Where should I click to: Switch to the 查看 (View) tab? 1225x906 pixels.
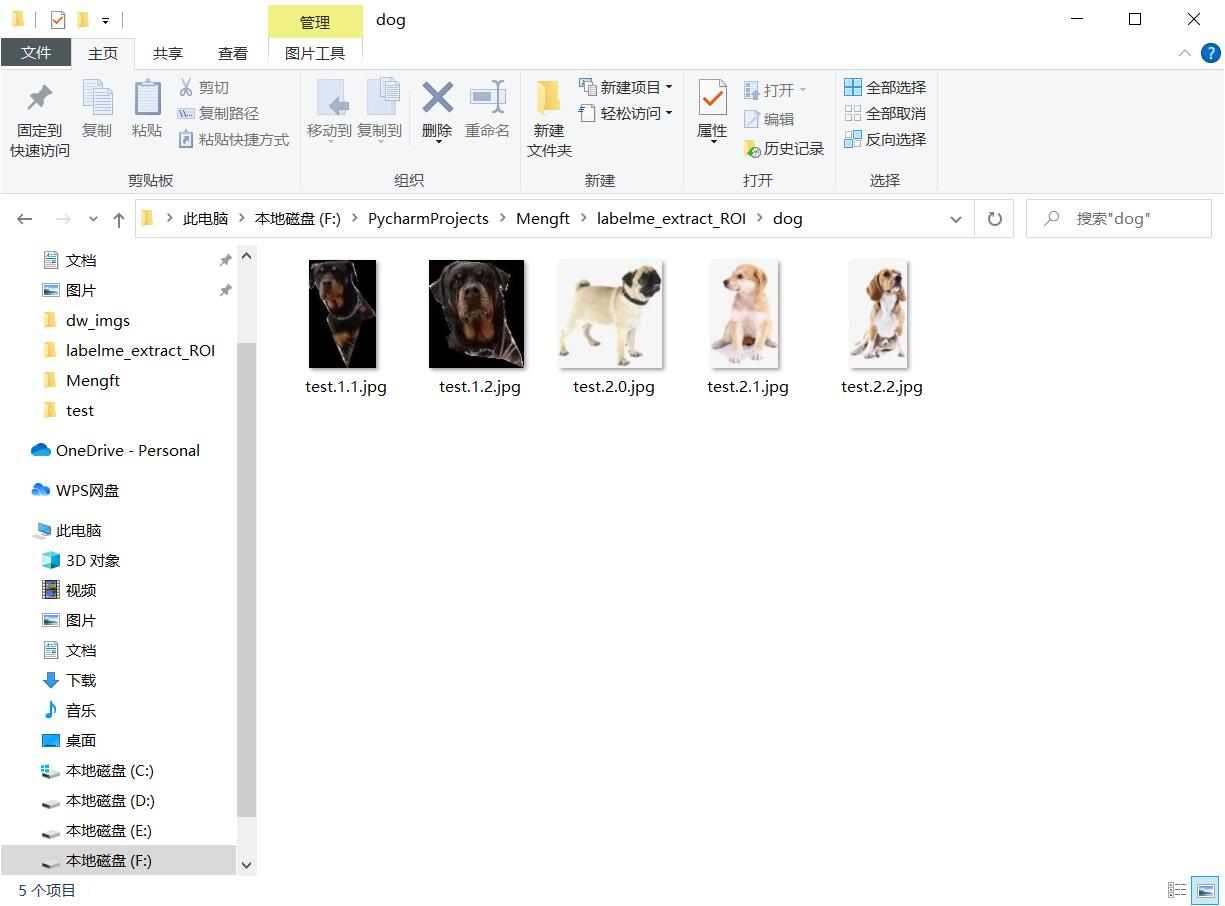(233, 54)
